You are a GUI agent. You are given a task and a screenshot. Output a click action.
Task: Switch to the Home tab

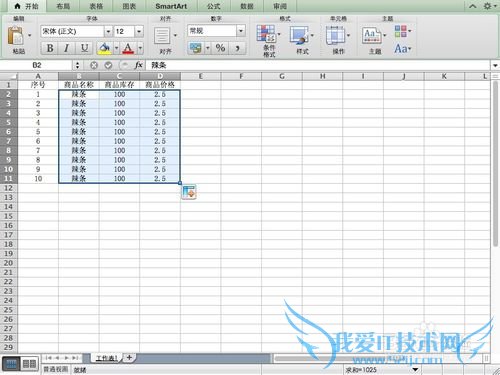(x=27, y=6)
